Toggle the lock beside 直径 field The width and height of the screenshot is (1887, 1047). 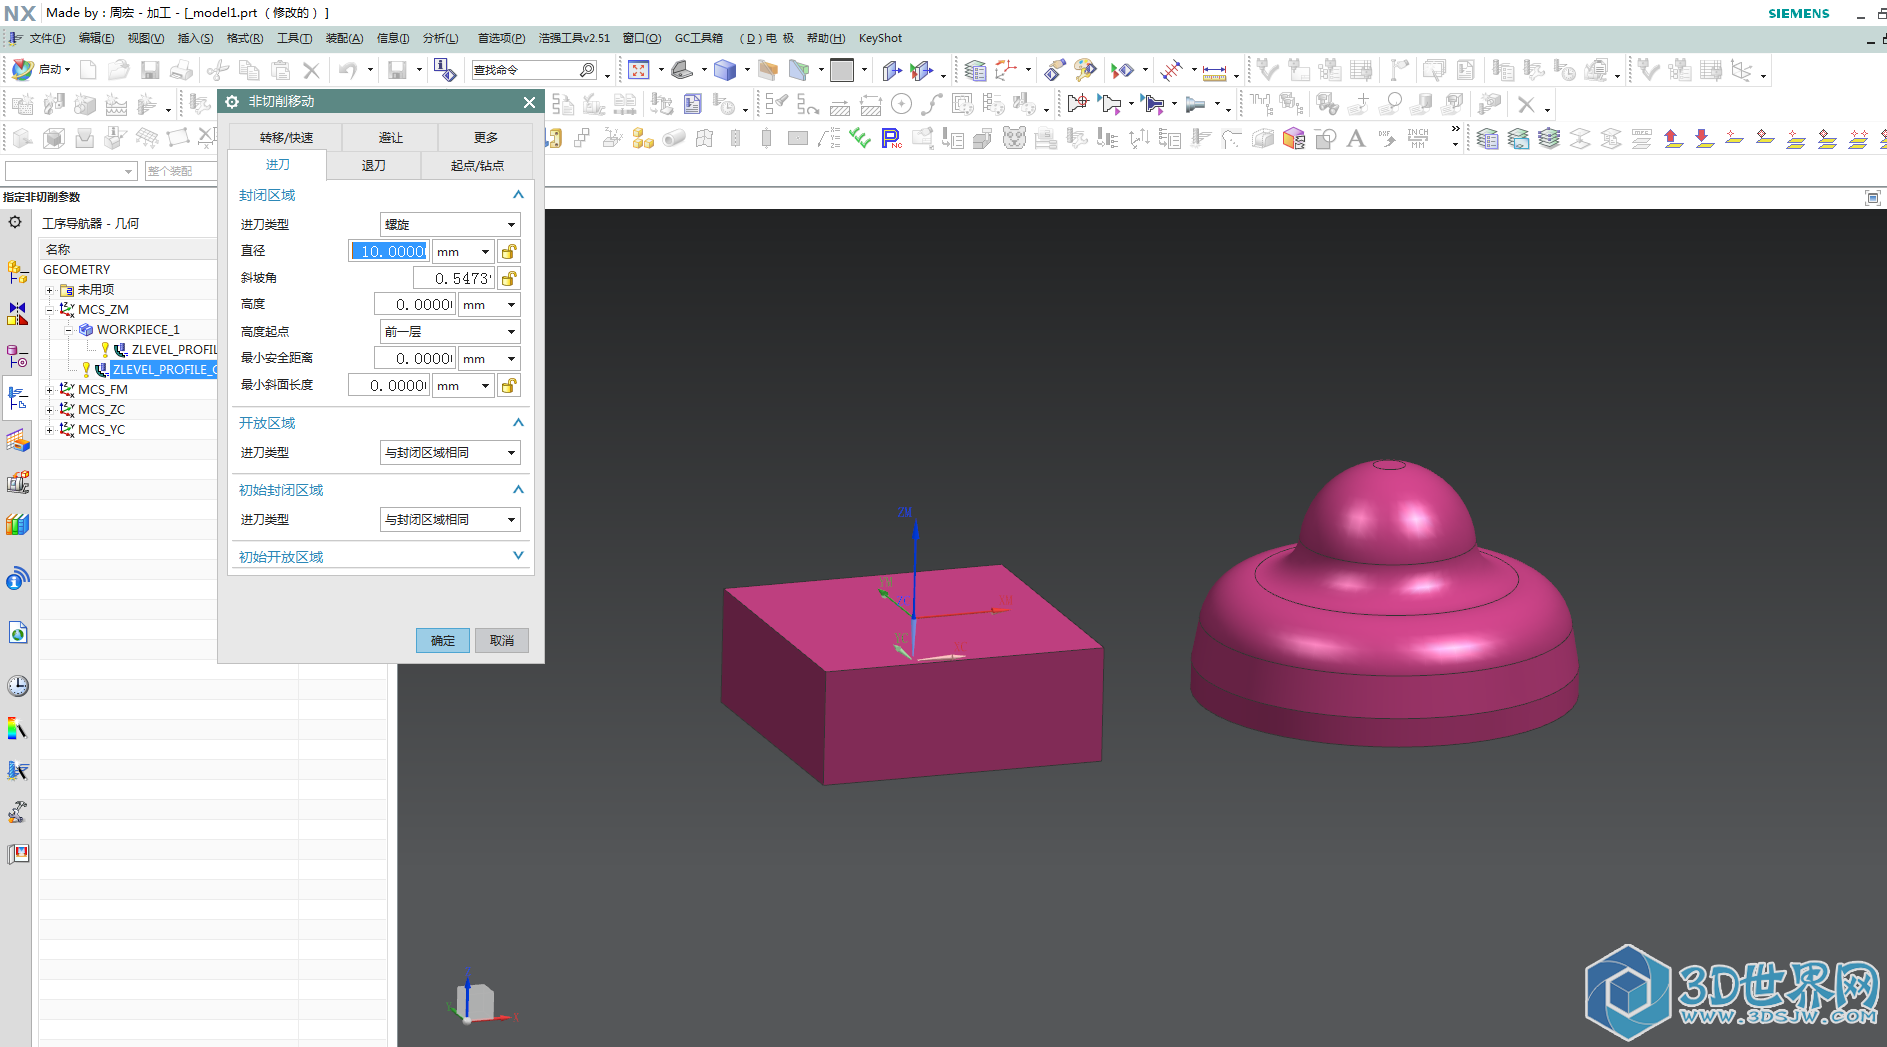[509, 252]
